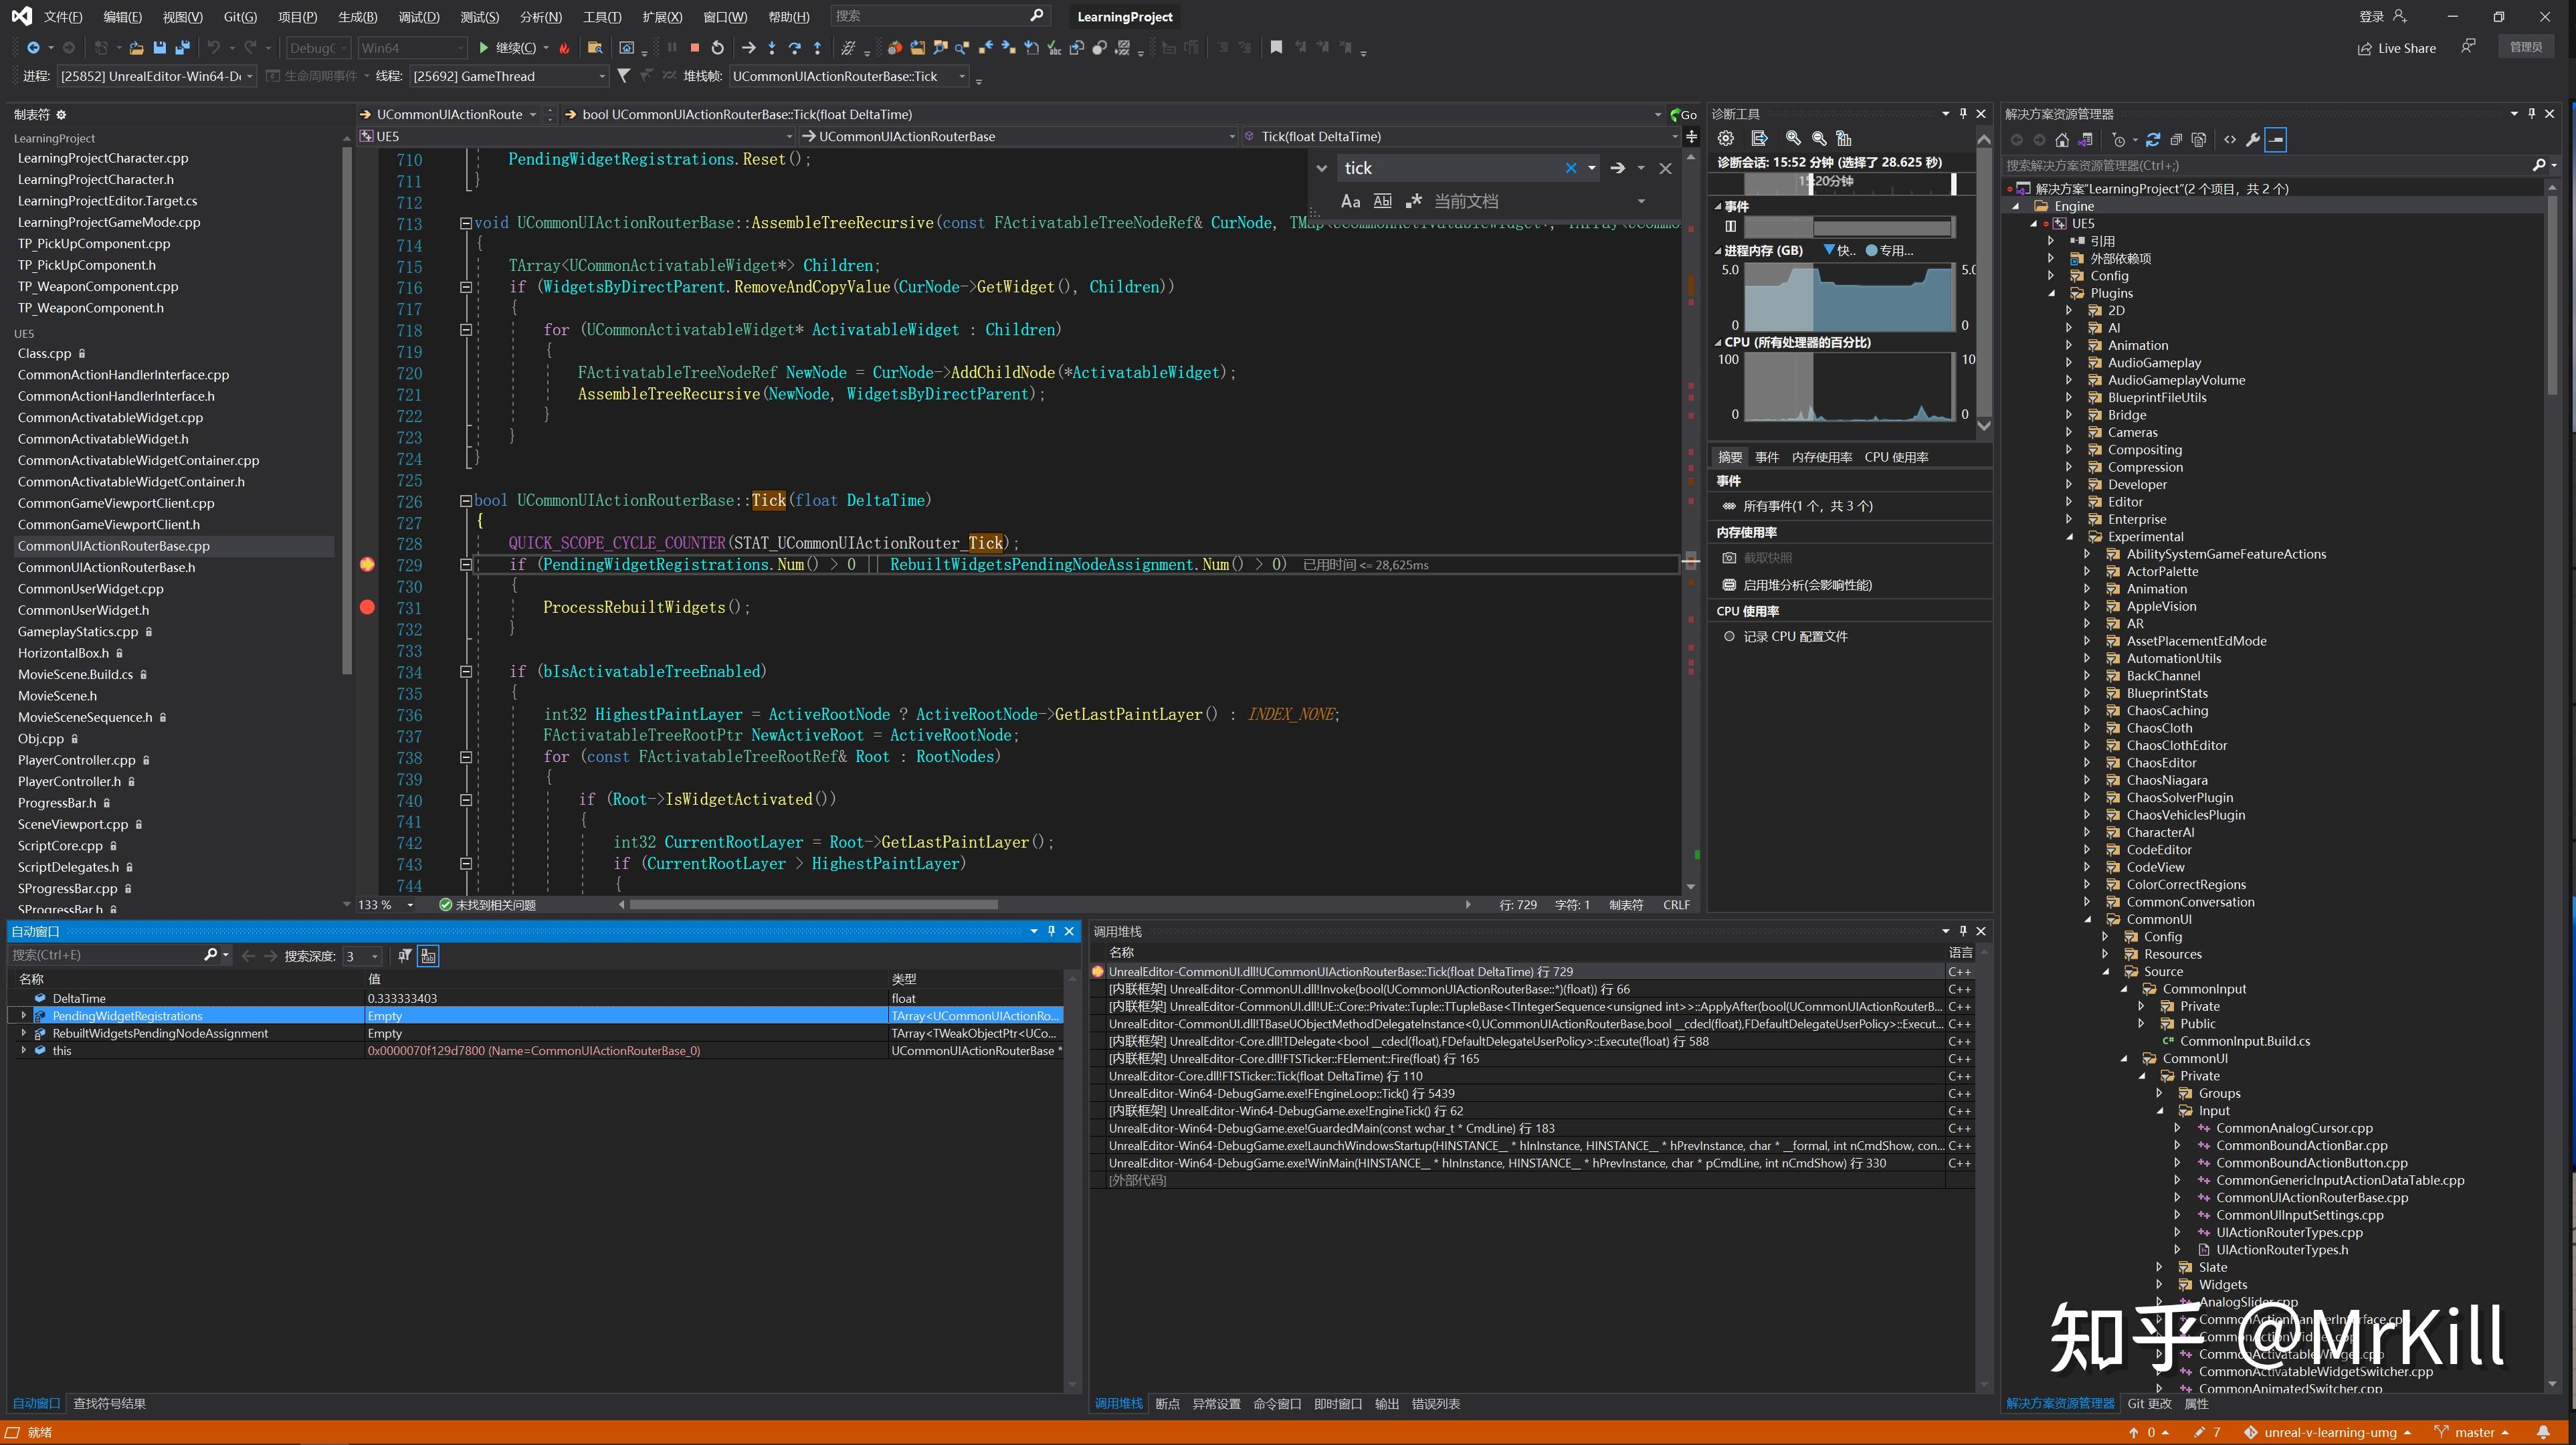This screenshot has height=1445, width=2576.
Task: Toggle Use Regular Expressions in find panel
Action: pyautogui.click(x=1414, y=201)
